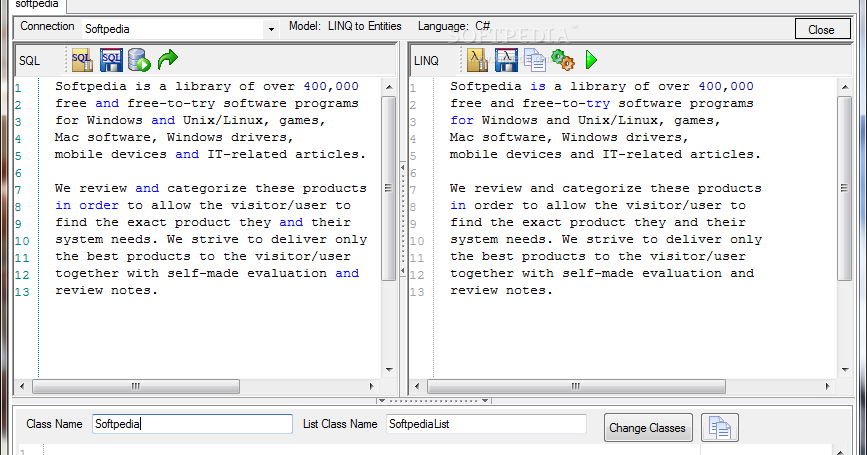Close the panel with Close button
The image size is (867, 455).
[x=821, y=29]
